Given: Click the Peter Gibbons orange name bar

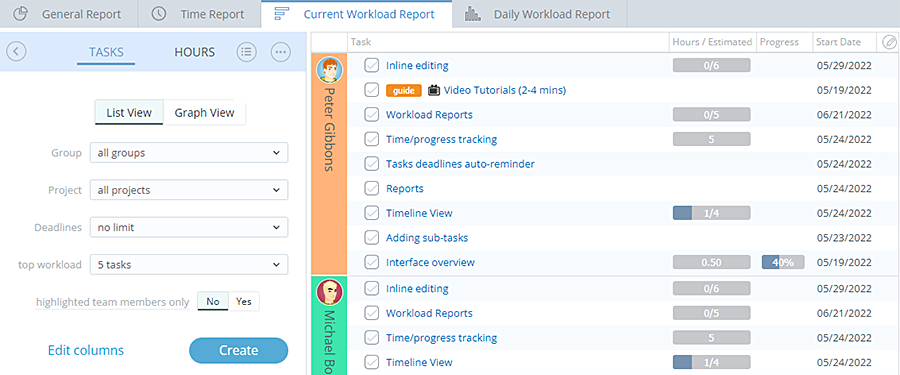Looking at the screenshot, I should (x=329, y=164).
